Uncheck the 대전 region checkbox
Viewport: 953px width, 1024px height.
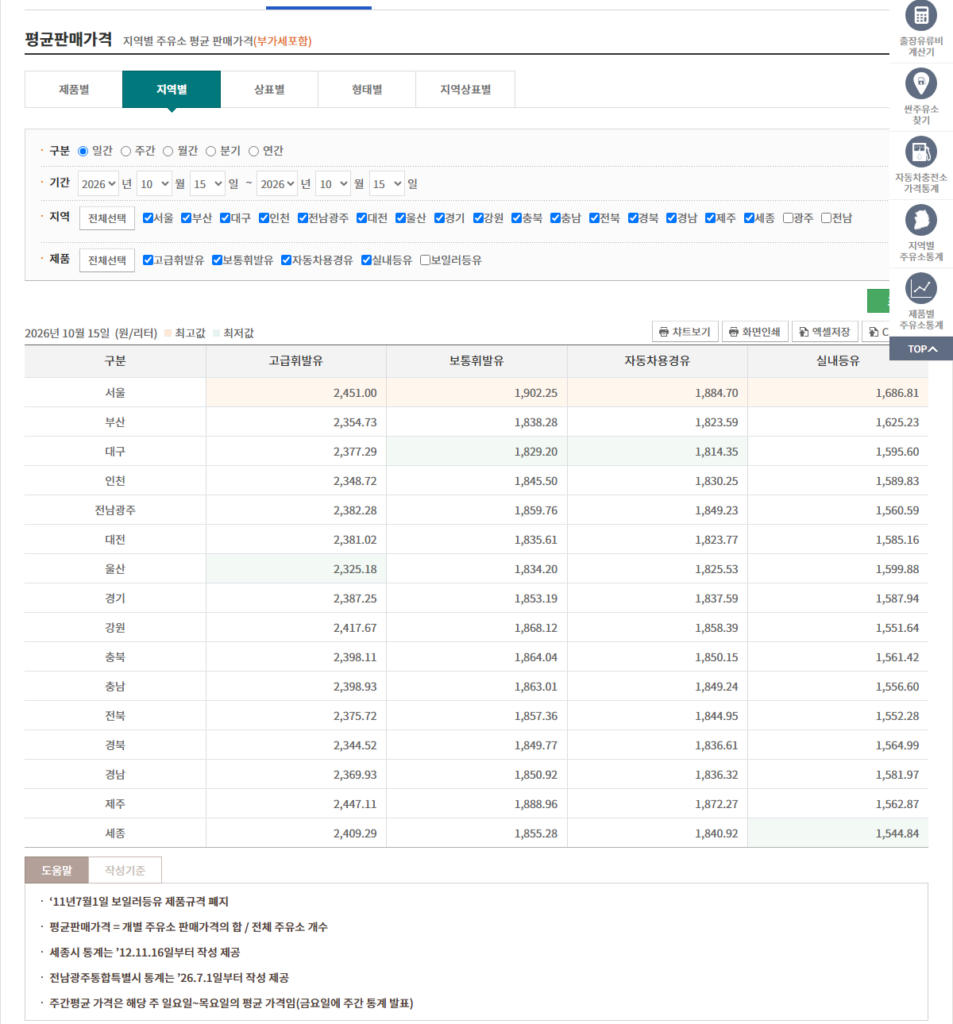click(361, 218)
